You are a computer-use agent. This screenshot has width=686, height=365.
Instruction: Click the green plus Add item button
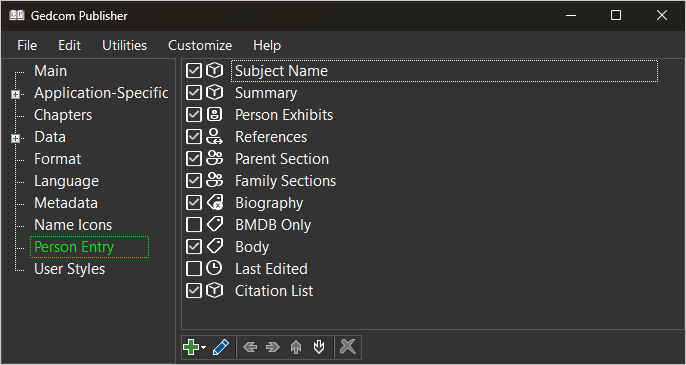click(x=191, y=347)
